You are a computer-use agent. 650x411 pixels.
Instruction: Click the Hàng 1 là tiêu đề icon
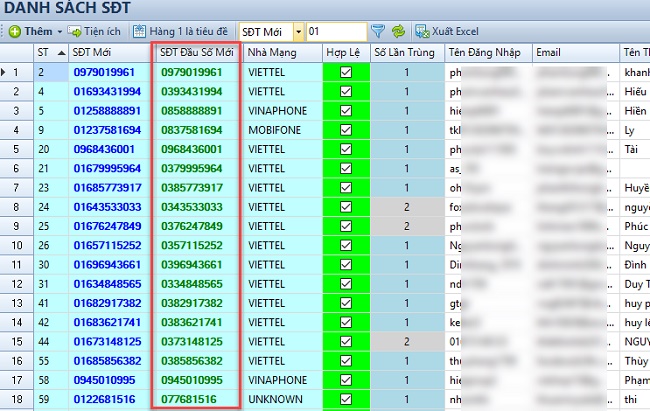click(139, 31)
